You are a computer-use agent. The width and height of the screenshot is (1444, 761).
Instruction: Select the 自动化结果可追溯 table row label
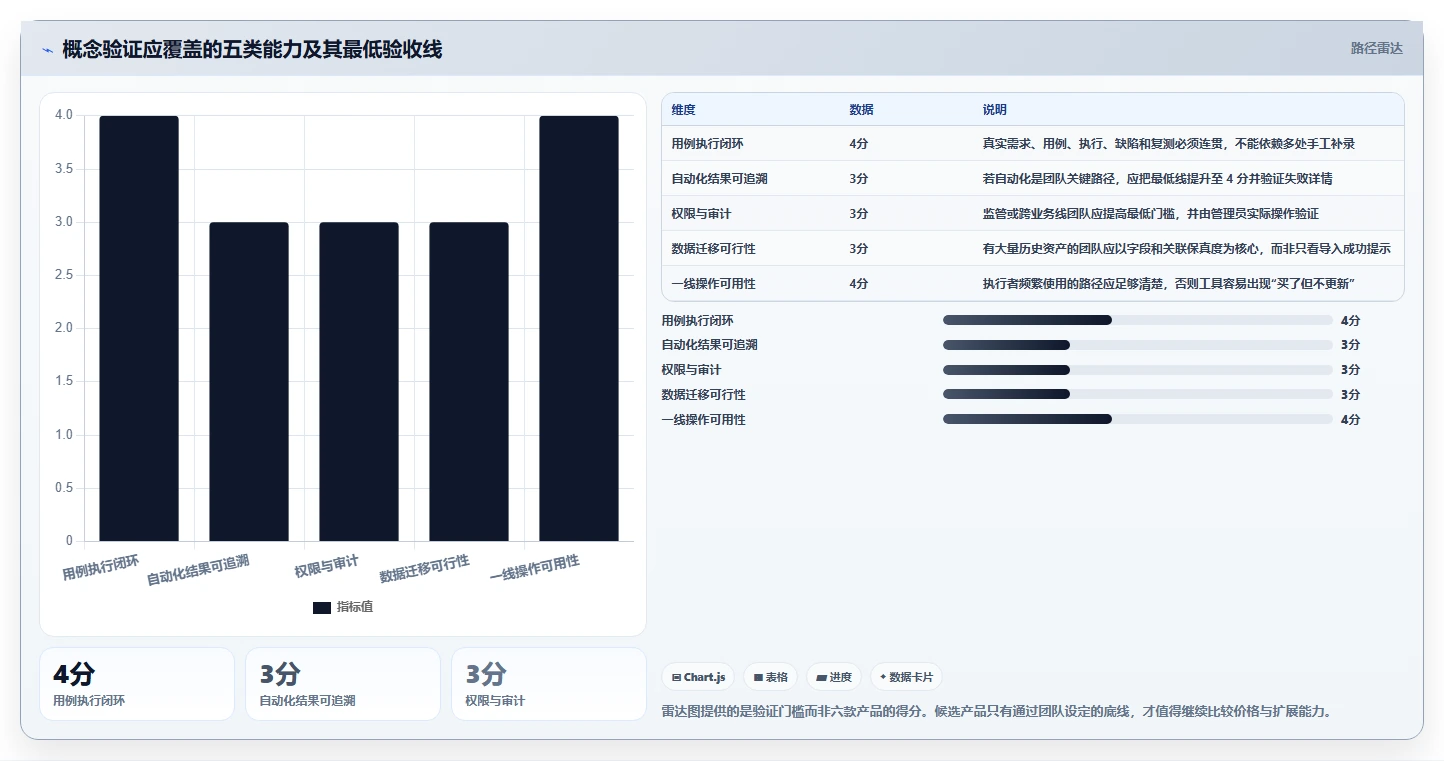pos(720,178)
